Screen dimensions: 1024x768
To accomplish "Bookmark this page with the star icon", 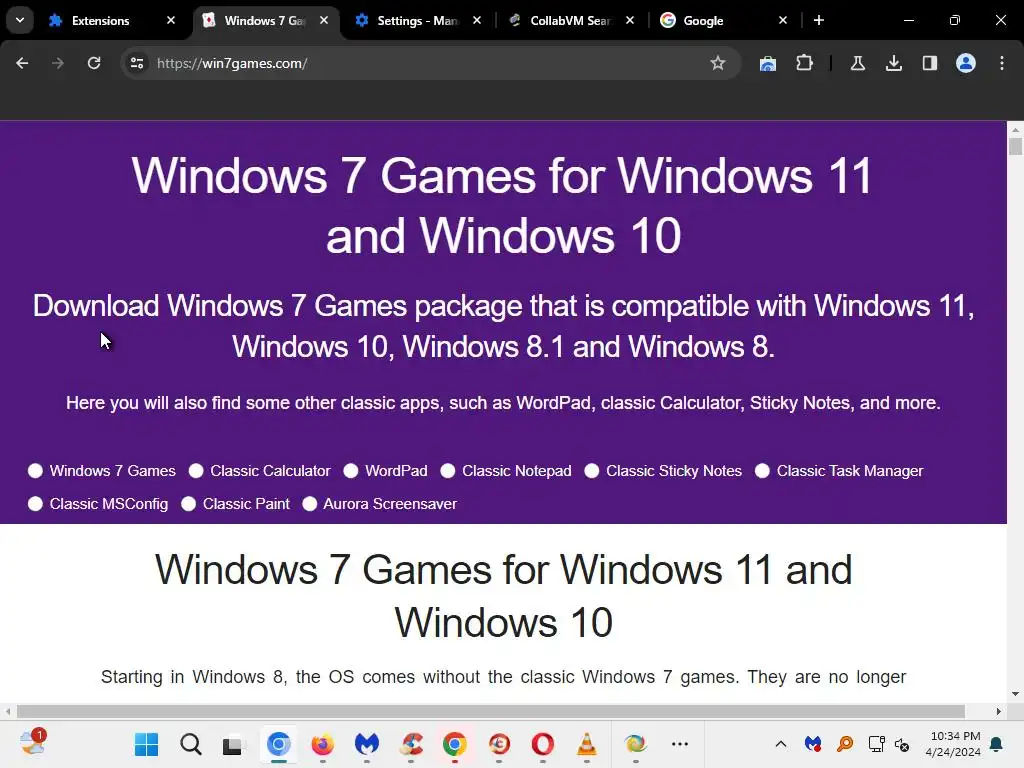I will tap(718, 63).
